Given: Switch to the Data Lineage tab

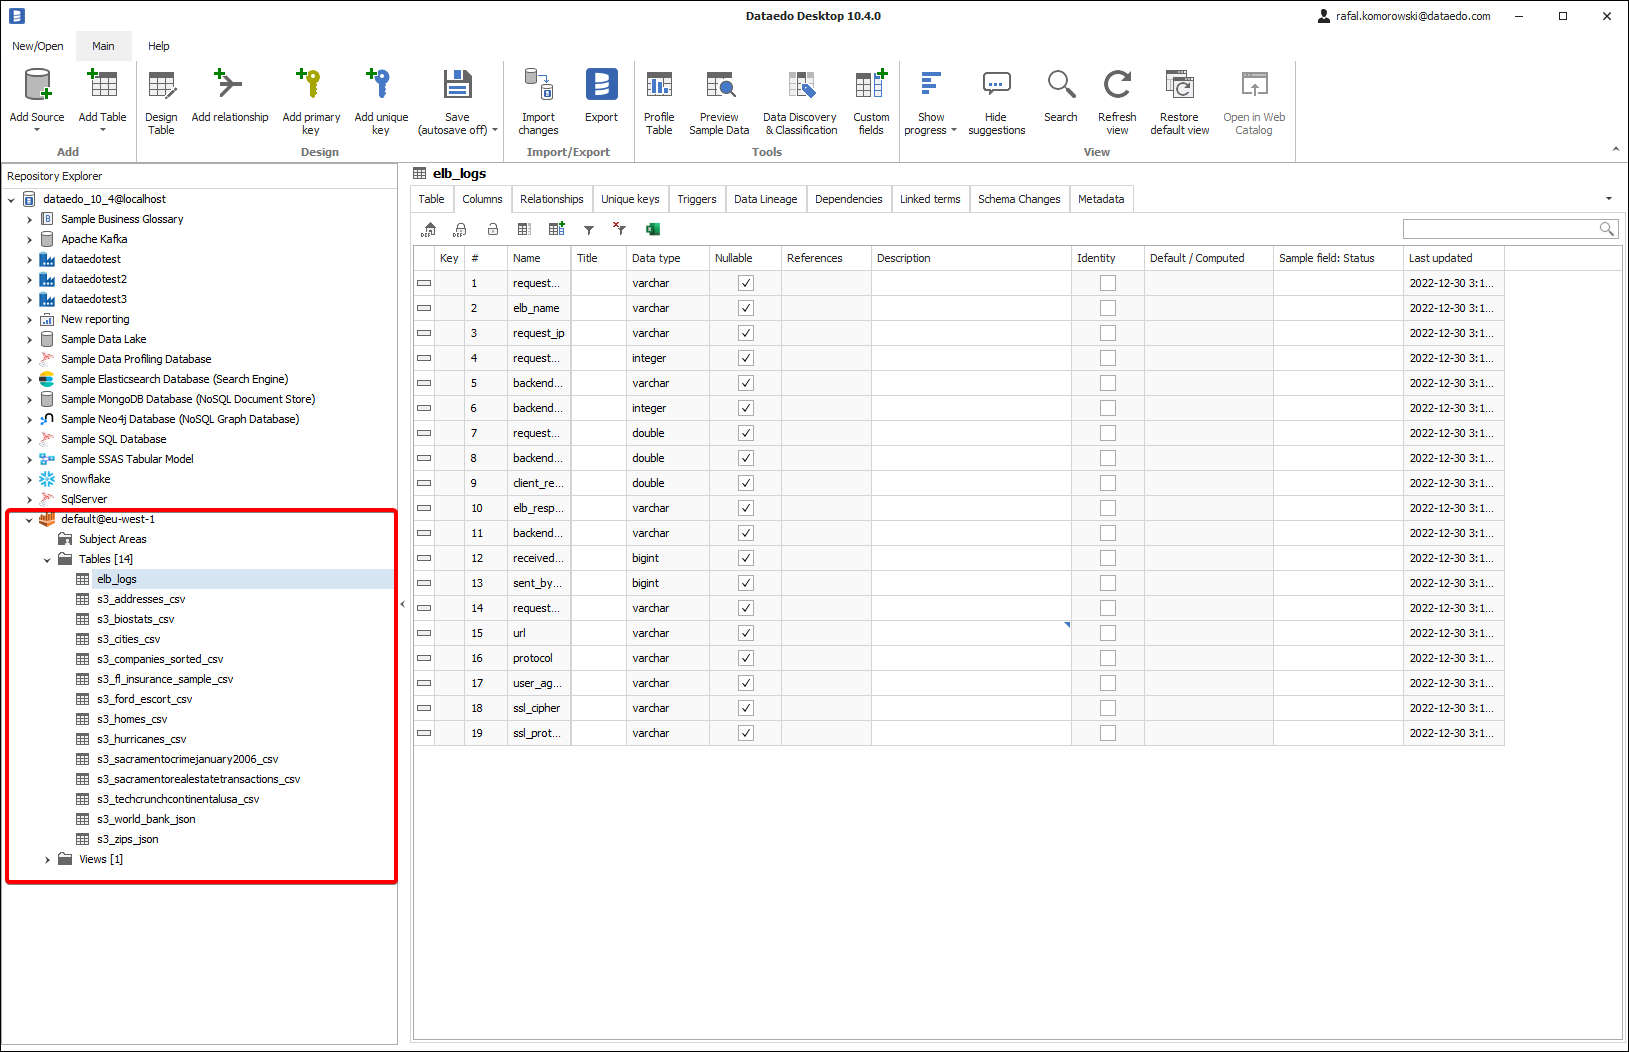Looking at the screenshot, I should click(765, 199).
